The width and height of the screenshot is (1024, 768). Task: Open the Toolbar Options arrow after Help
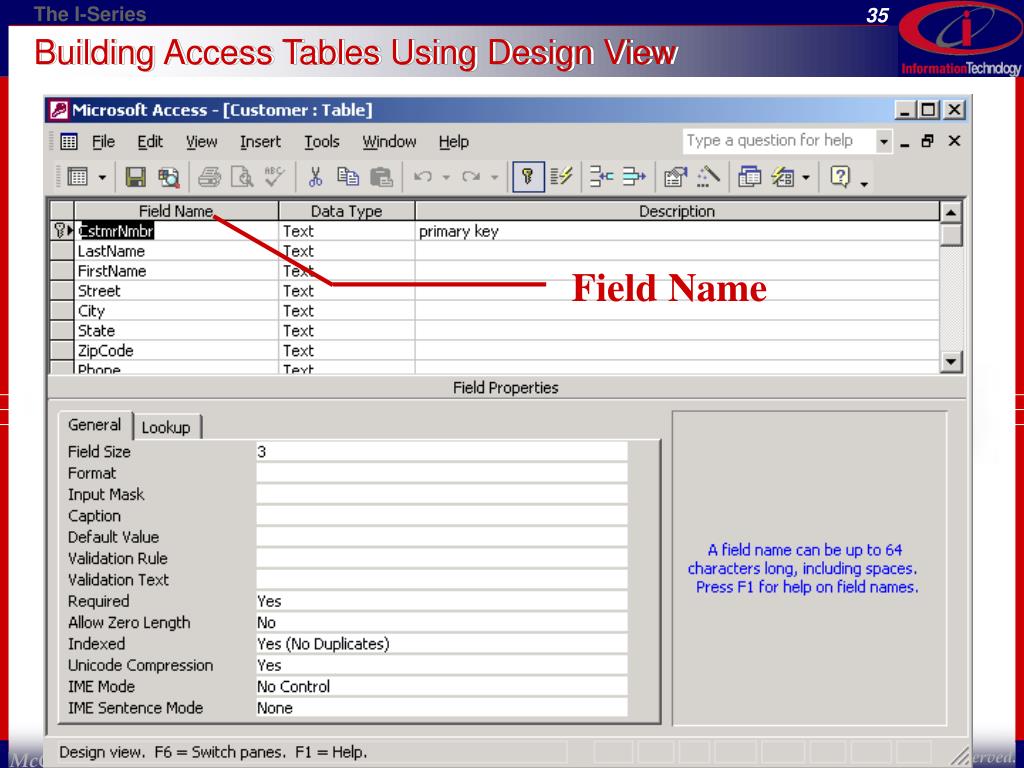point(864,184)
